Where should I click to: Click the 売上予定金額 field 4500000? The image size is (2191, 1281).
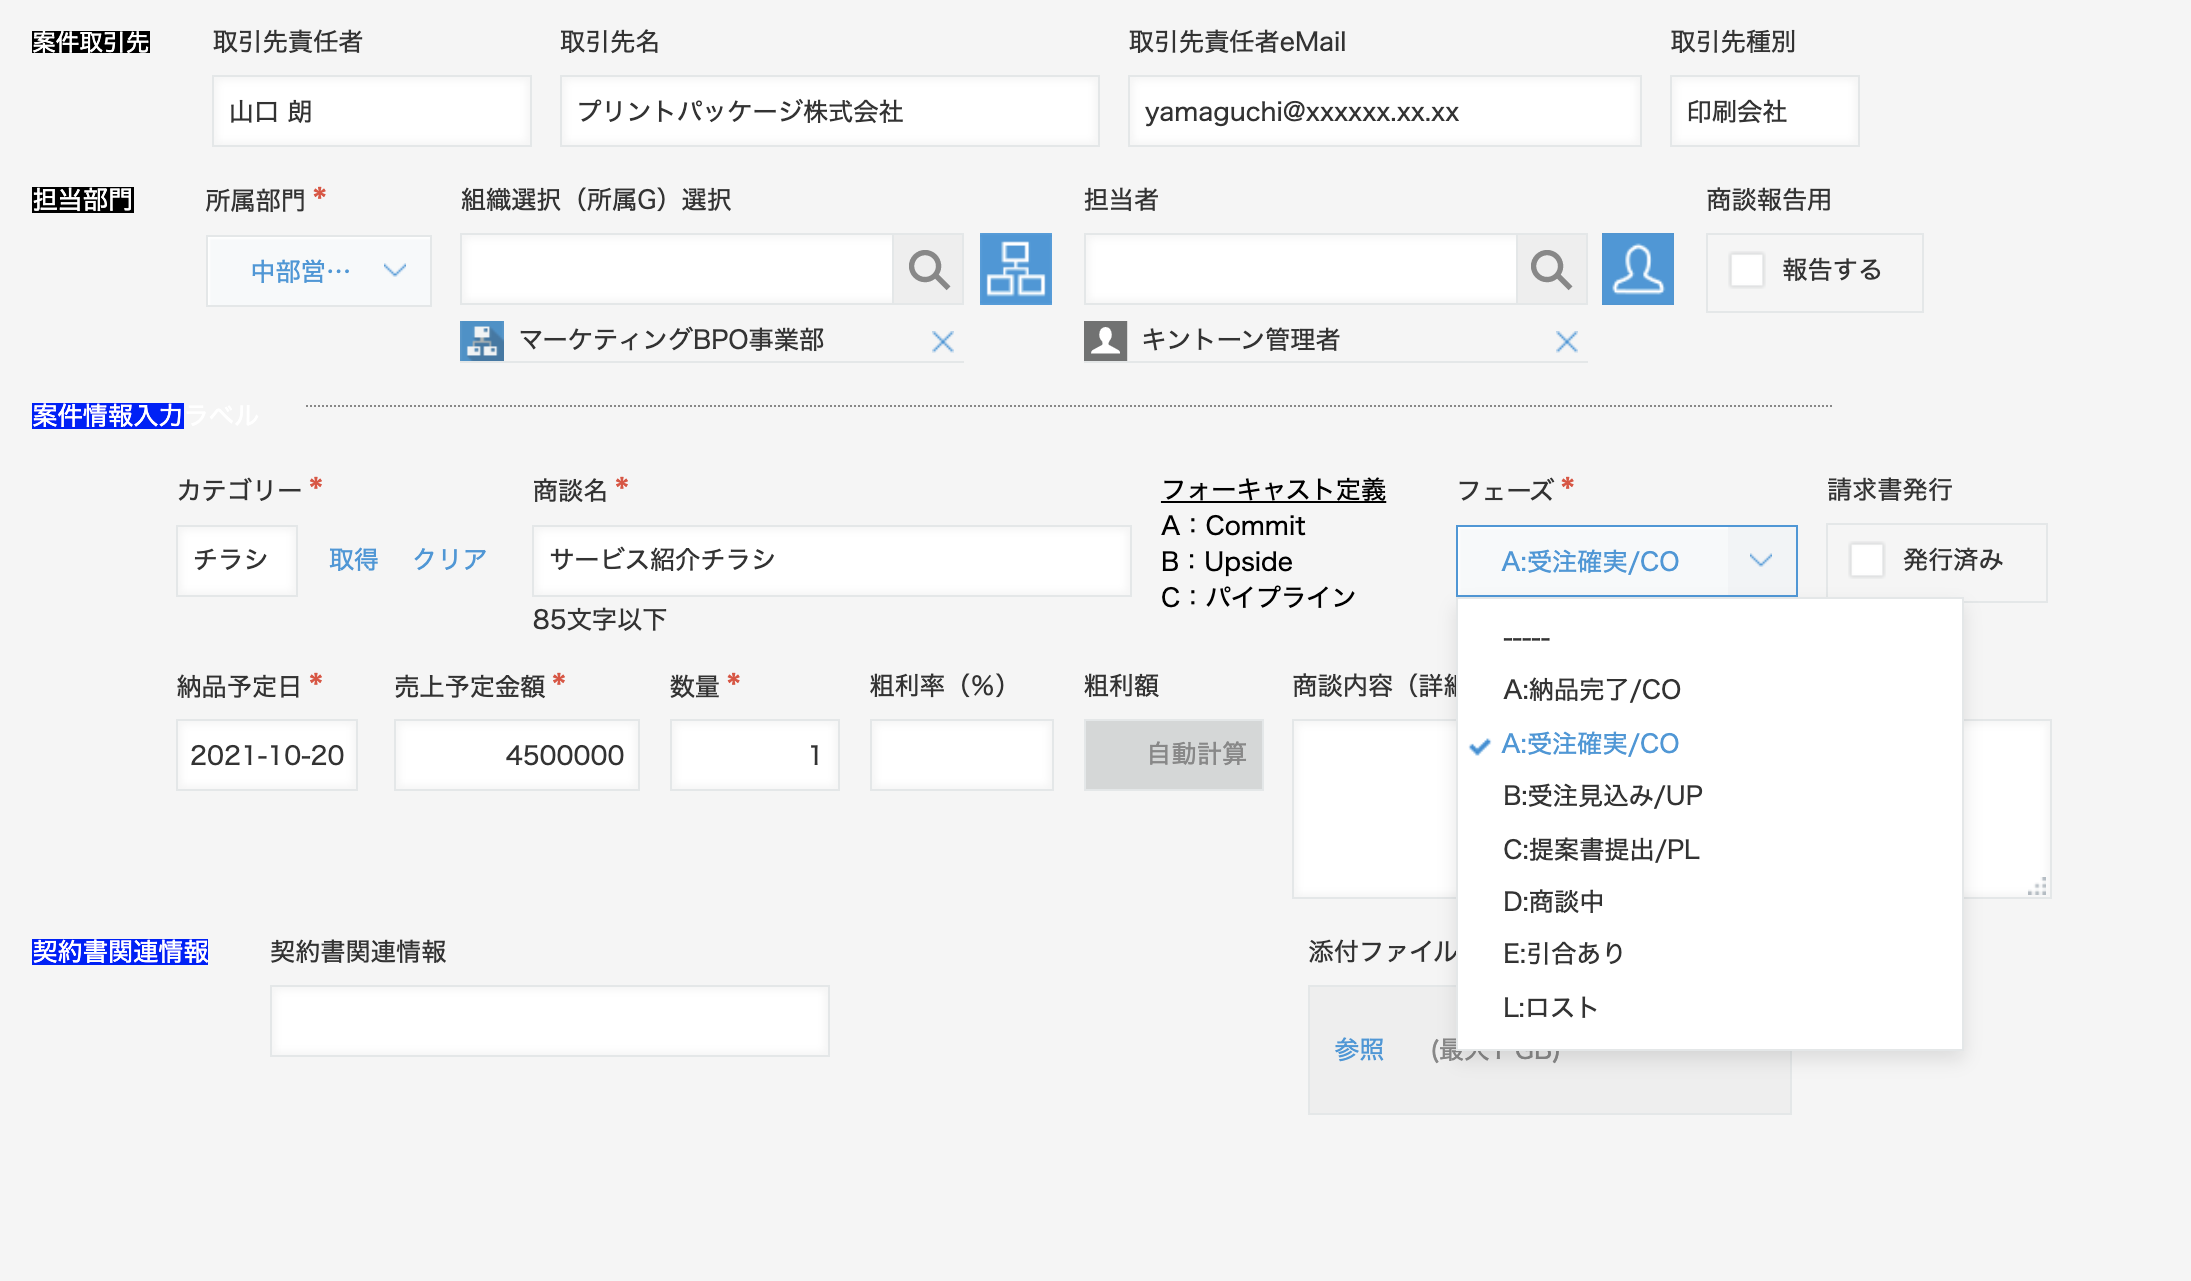tap(517, 755)
